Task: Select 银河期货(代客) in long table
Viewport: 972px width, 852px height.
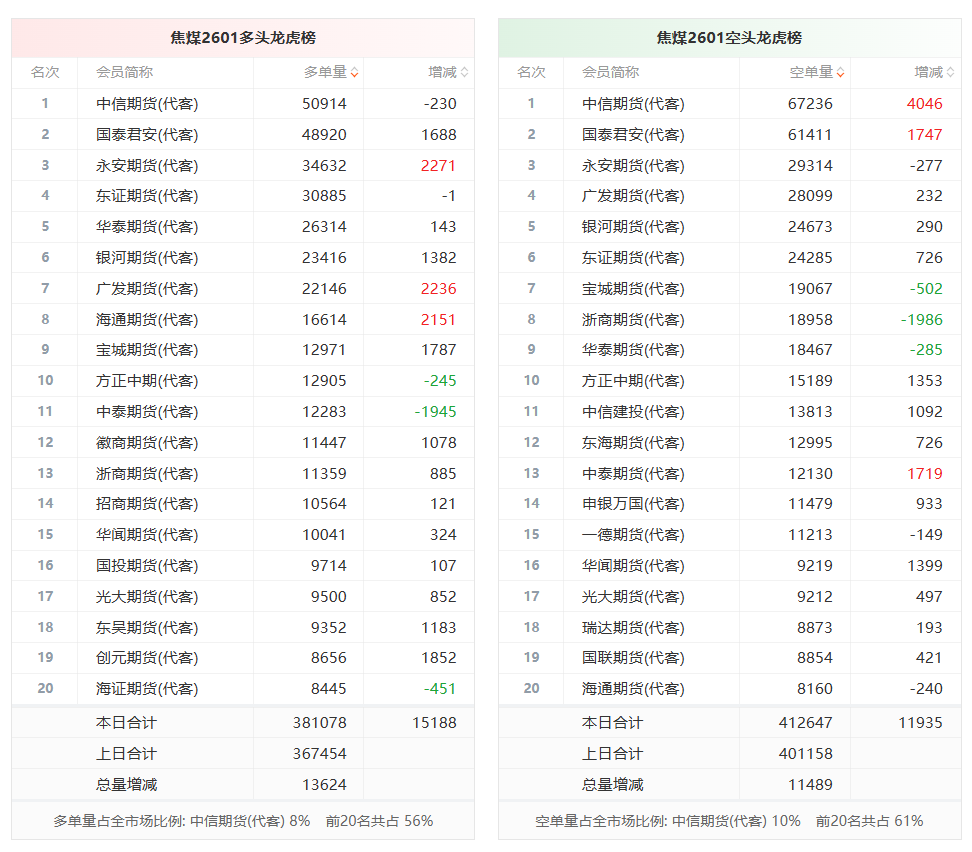Action: coord(147,258)
